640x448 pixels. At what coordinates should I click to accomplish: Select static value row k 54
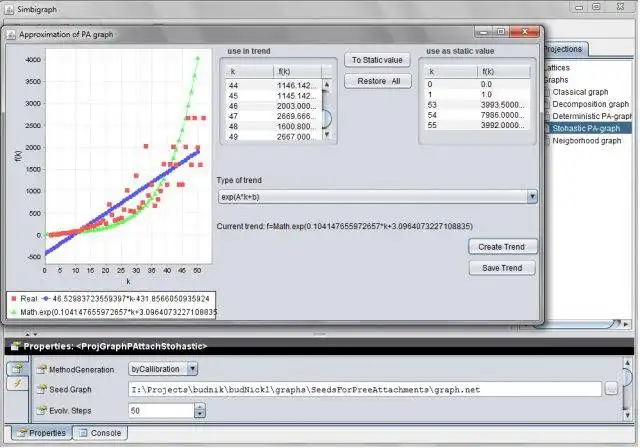click(477, 115)
